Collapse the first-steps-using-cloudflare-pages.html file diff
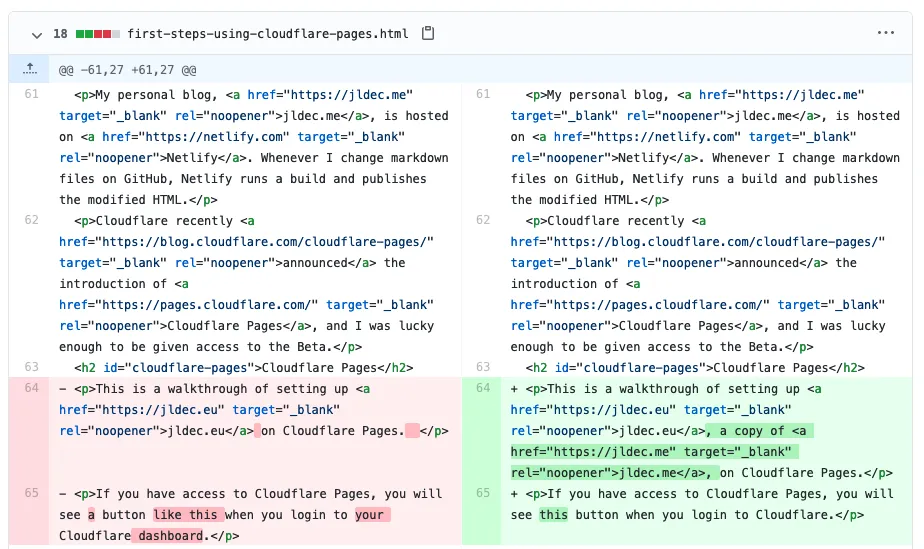The height and width of the screenshot is (549, 924). (x=37, y=35)
